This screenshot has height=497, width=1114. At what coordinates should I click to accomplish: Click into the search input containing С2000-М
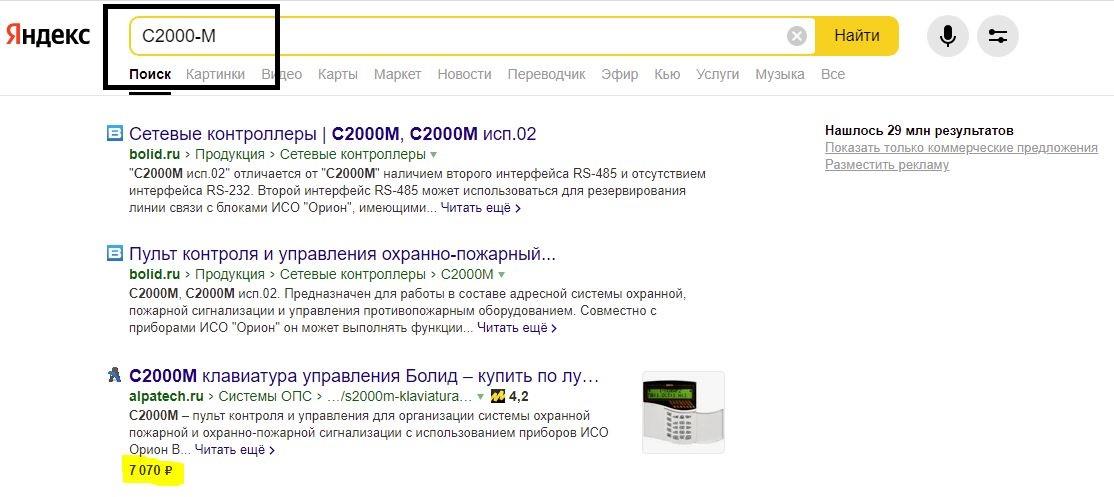(460, 37)
